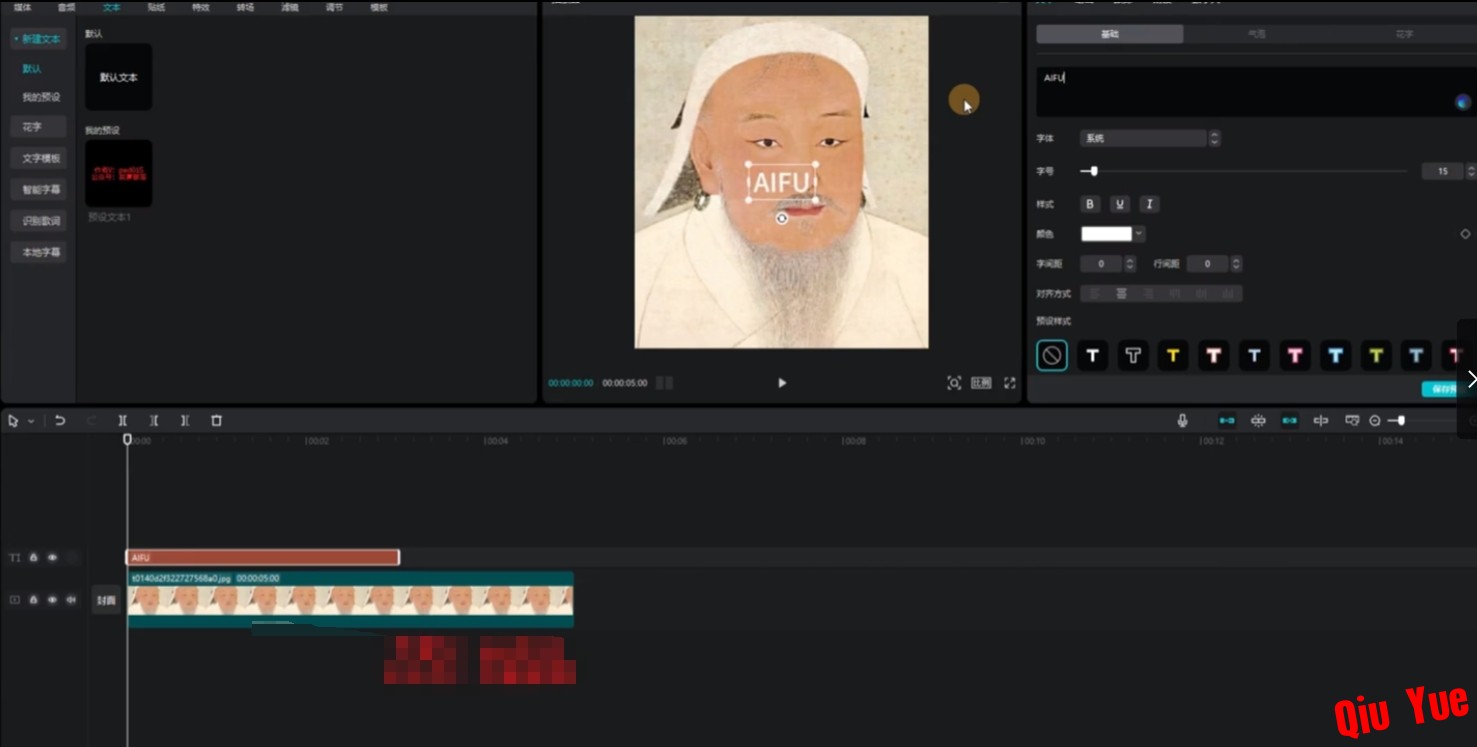Click the timeline zoom slider
Viewport: 1477px width, 747px height.
tap(1420, 421)
